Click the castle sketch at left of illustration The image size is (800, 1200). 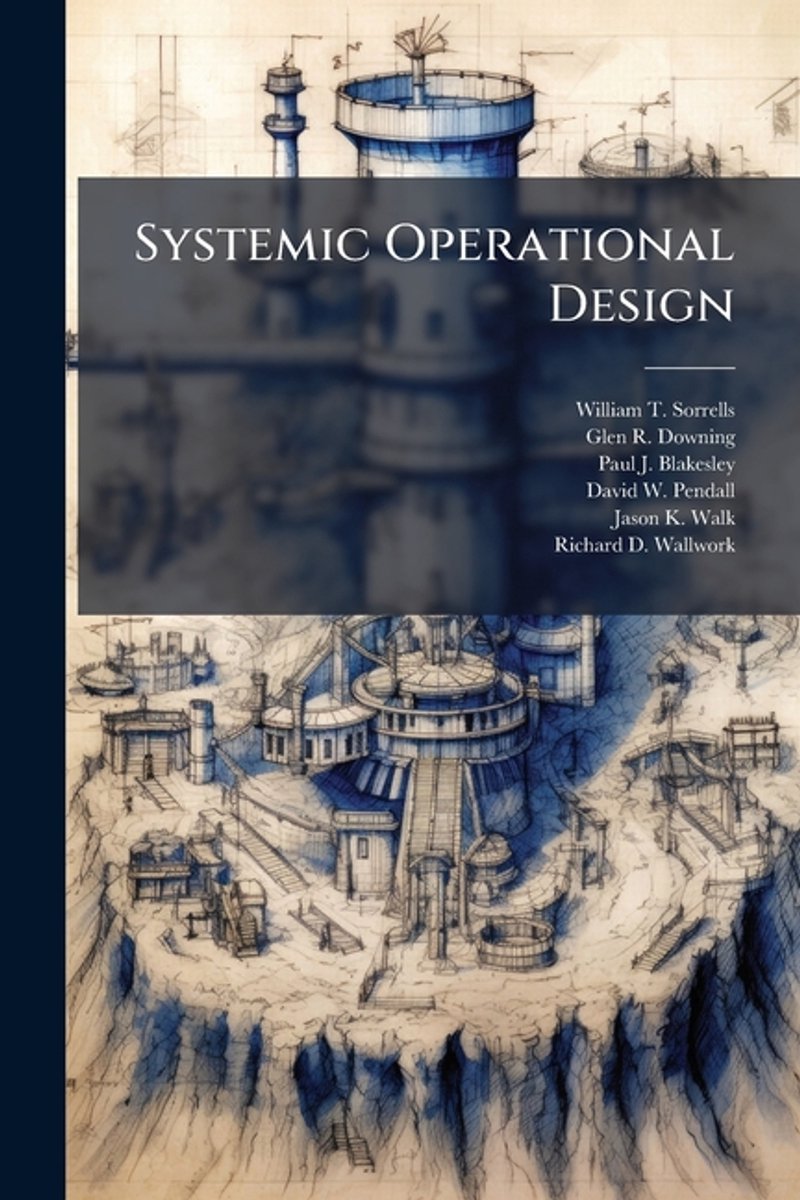[153, 655]
